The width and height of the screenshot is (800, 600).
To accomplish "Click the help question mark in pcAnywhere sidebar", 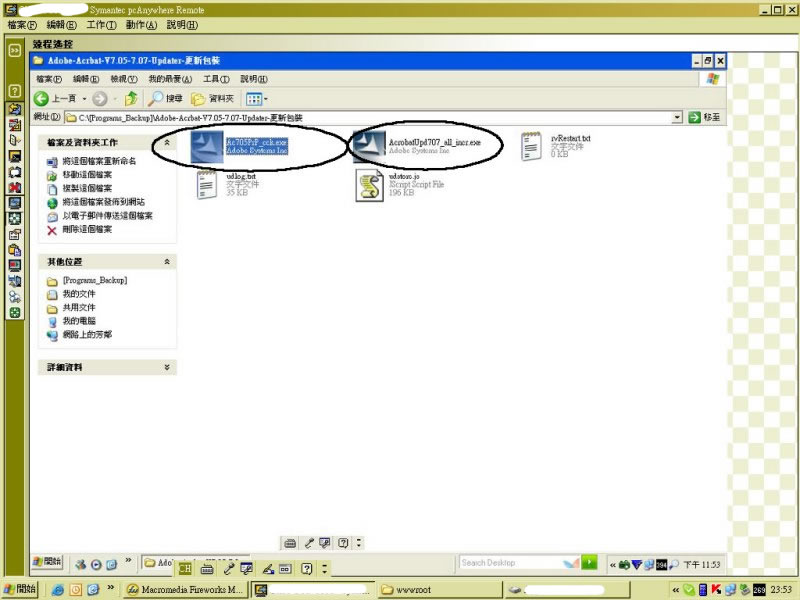I will (15, 91).
